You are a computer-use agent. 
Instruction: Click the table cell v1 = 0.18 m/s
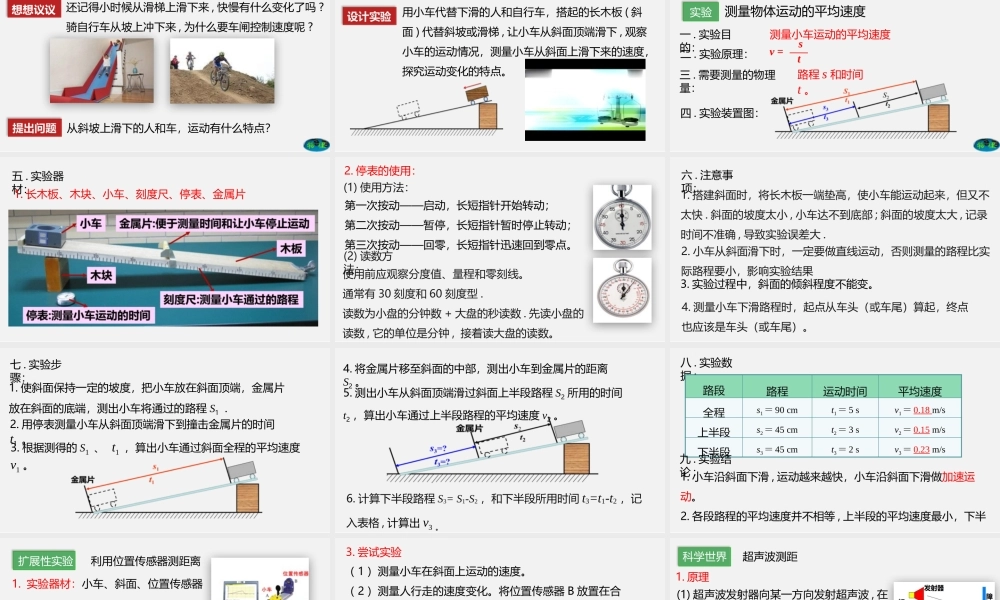click(920, 410)
